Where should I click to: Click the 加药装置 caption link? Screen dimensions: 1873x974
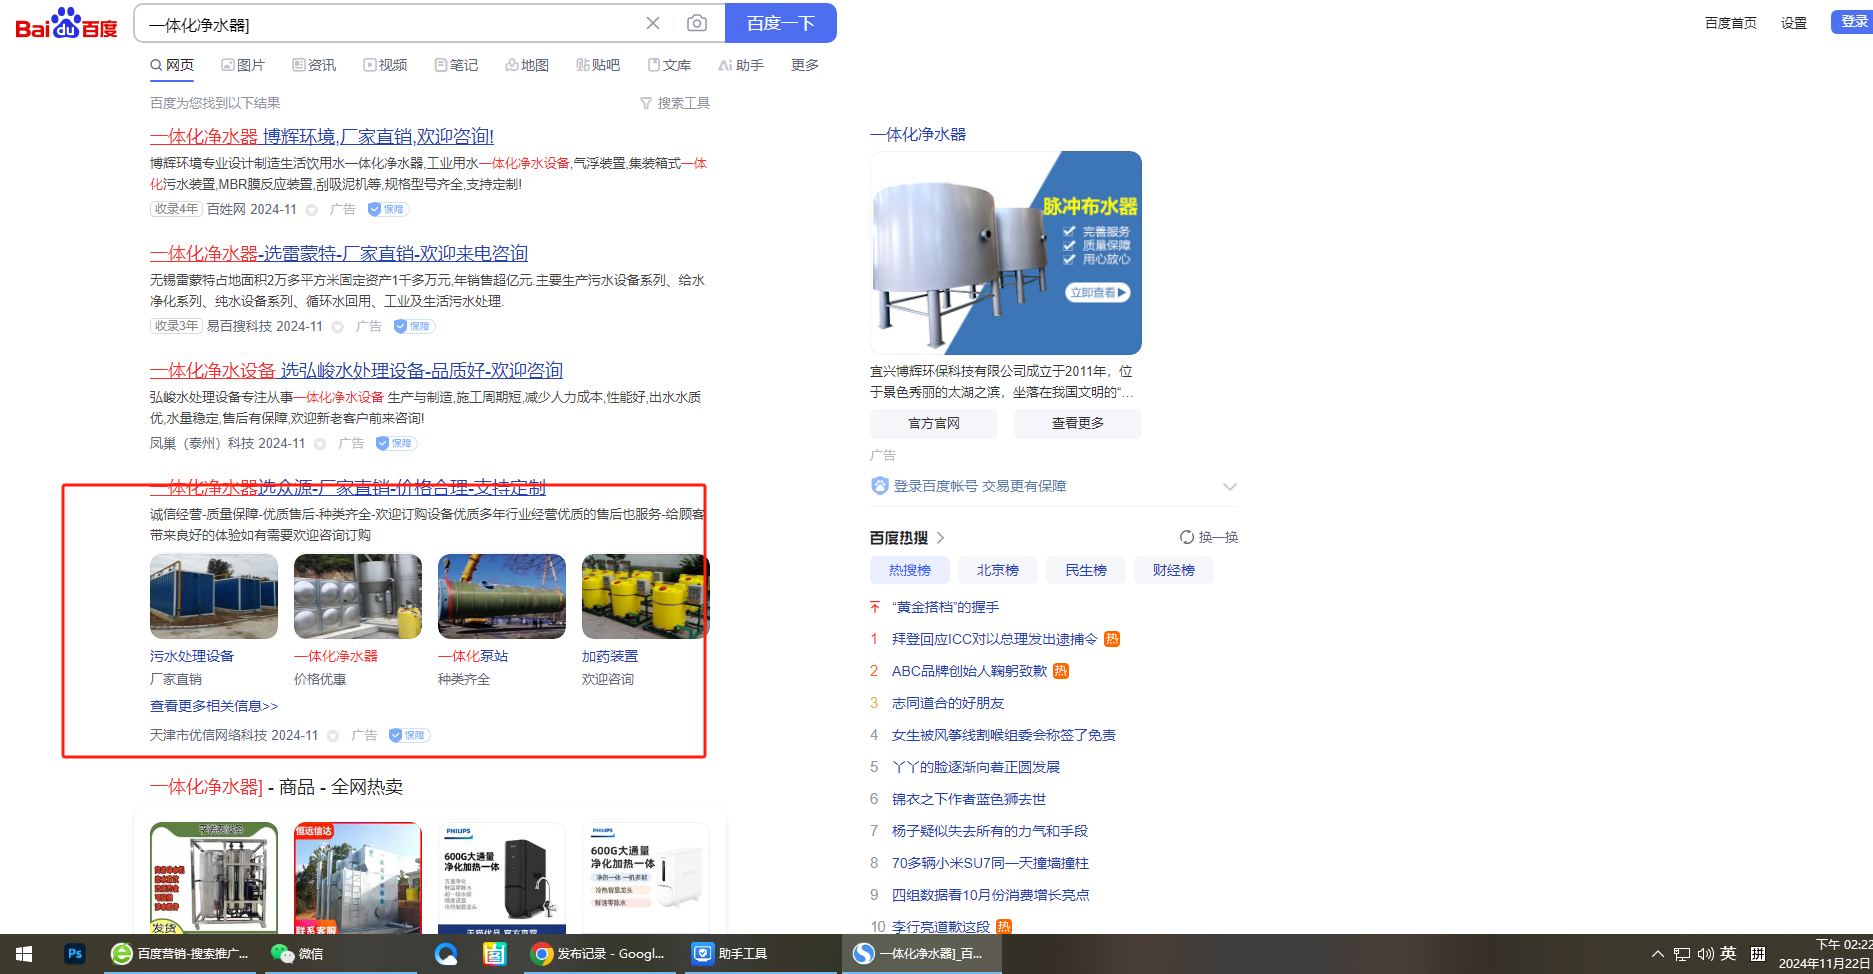610,656
